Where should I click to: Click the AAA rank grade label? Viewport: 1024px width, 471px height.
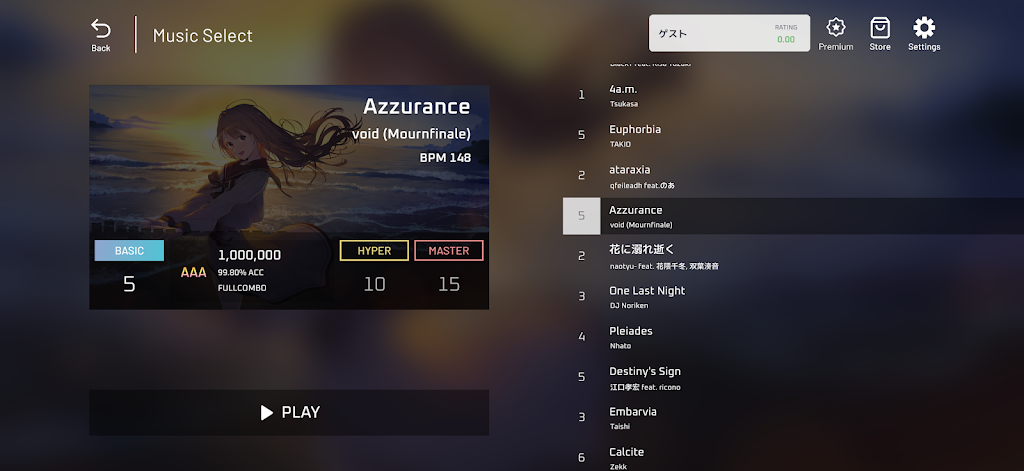193,272
